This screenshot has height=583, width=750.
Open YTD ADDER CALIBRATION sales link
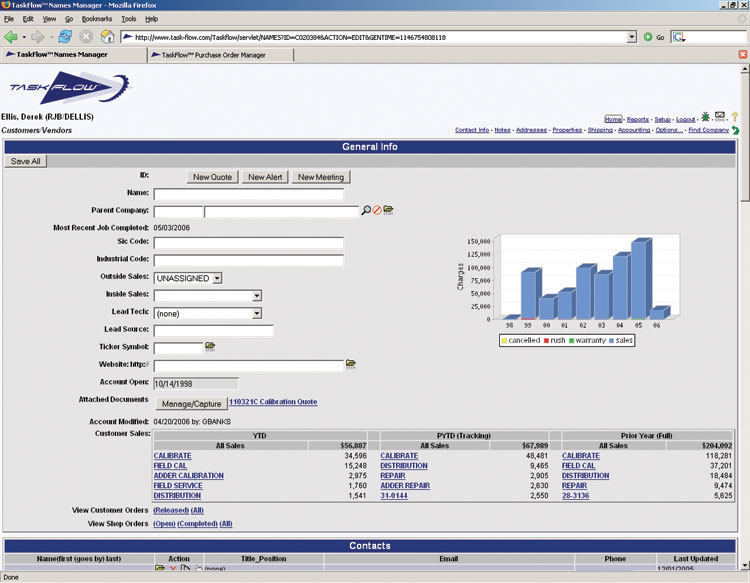pyautogui.click(x=188, y=475)
